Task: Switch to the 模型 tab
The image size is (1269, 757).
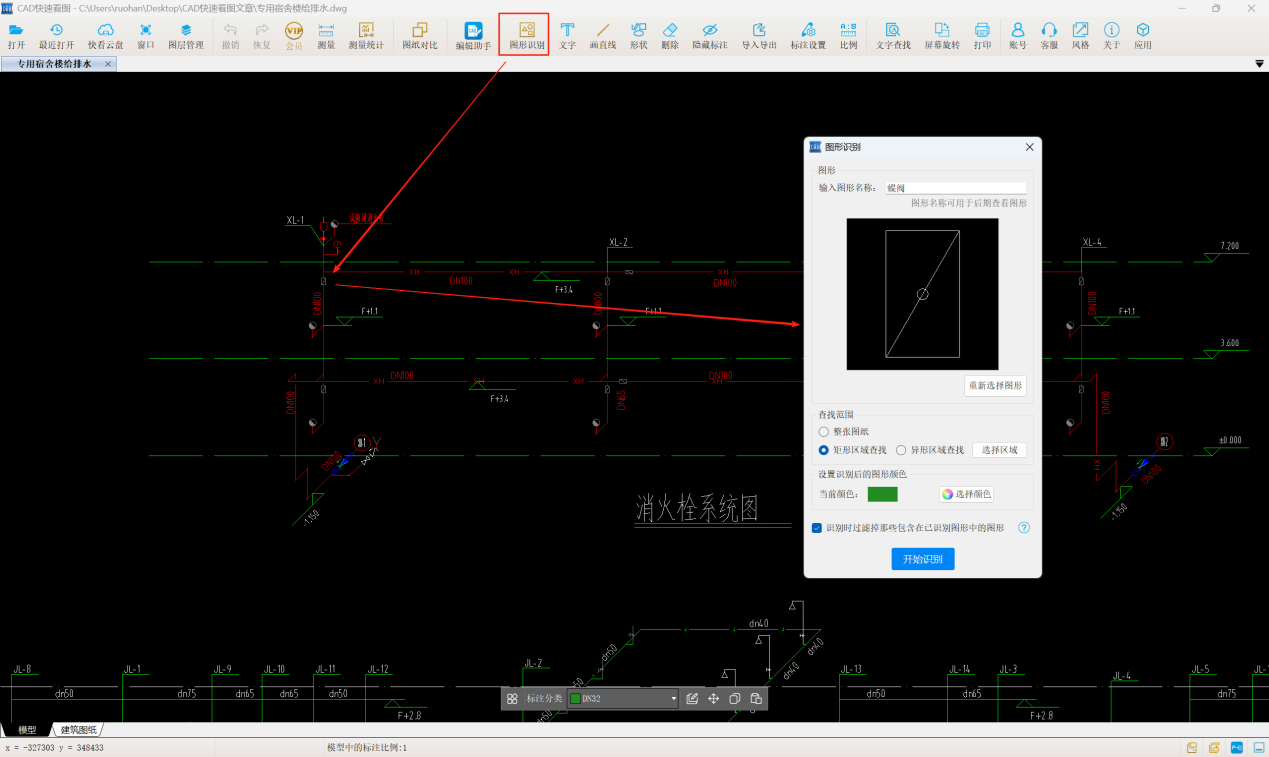Action: click(27, 730)
